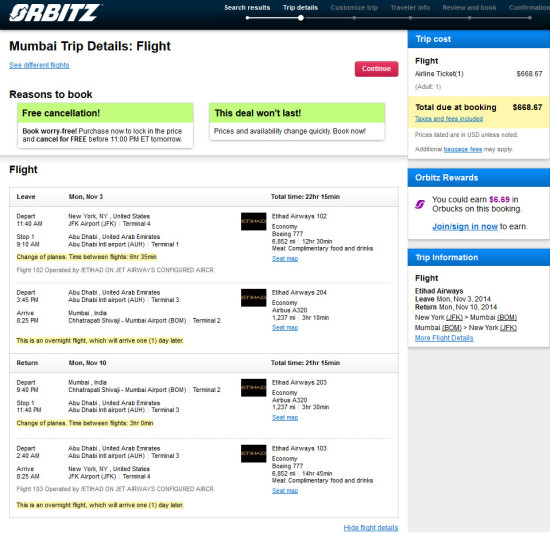Click the Trip Information panel header
The height and width of the screenshot is (533, 550).
(479, 257)
